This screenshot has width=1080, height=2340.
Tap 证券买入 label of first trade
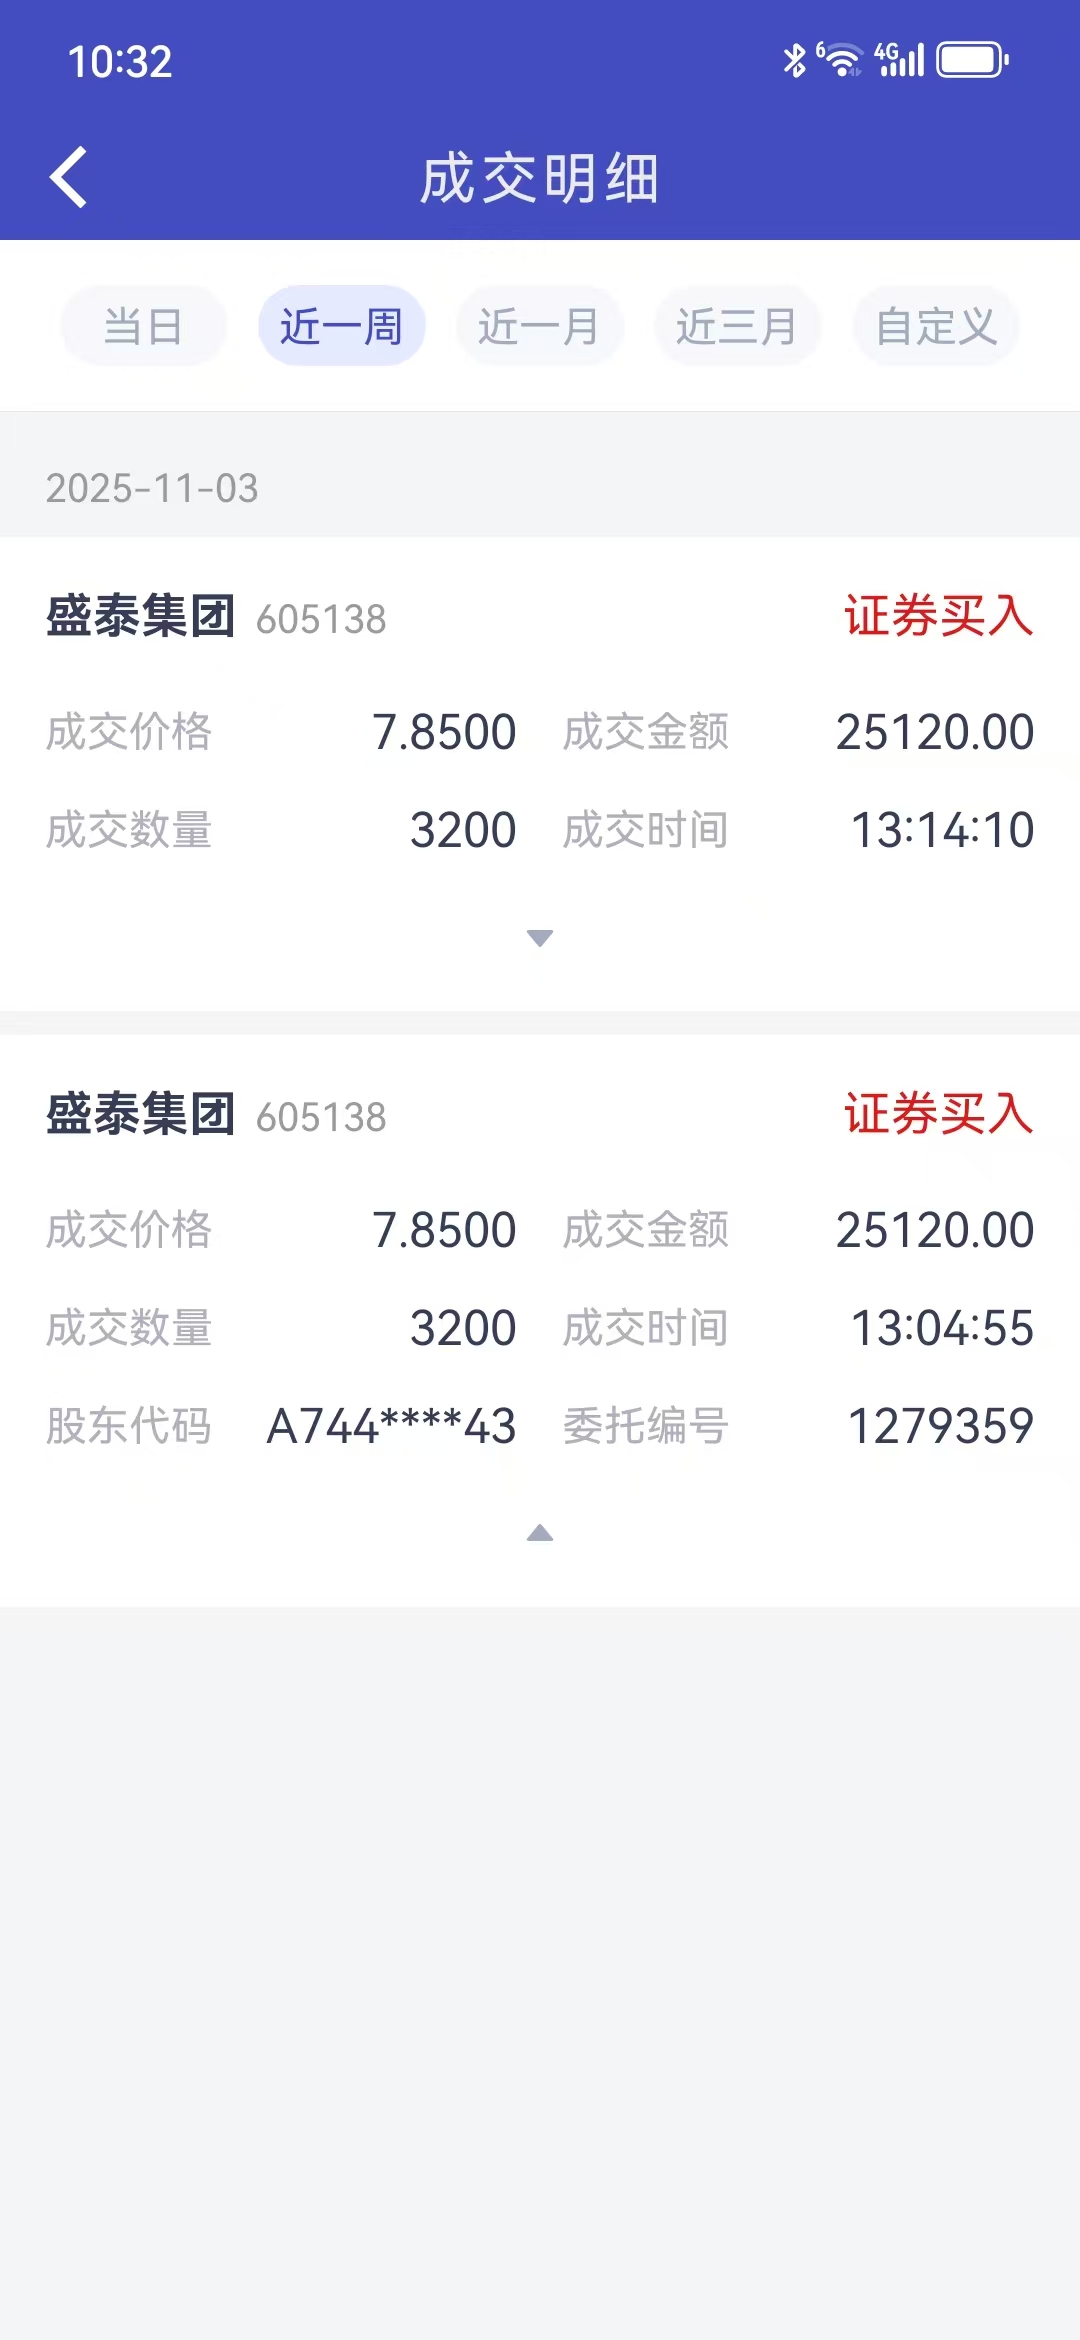(x=938, y=616)
